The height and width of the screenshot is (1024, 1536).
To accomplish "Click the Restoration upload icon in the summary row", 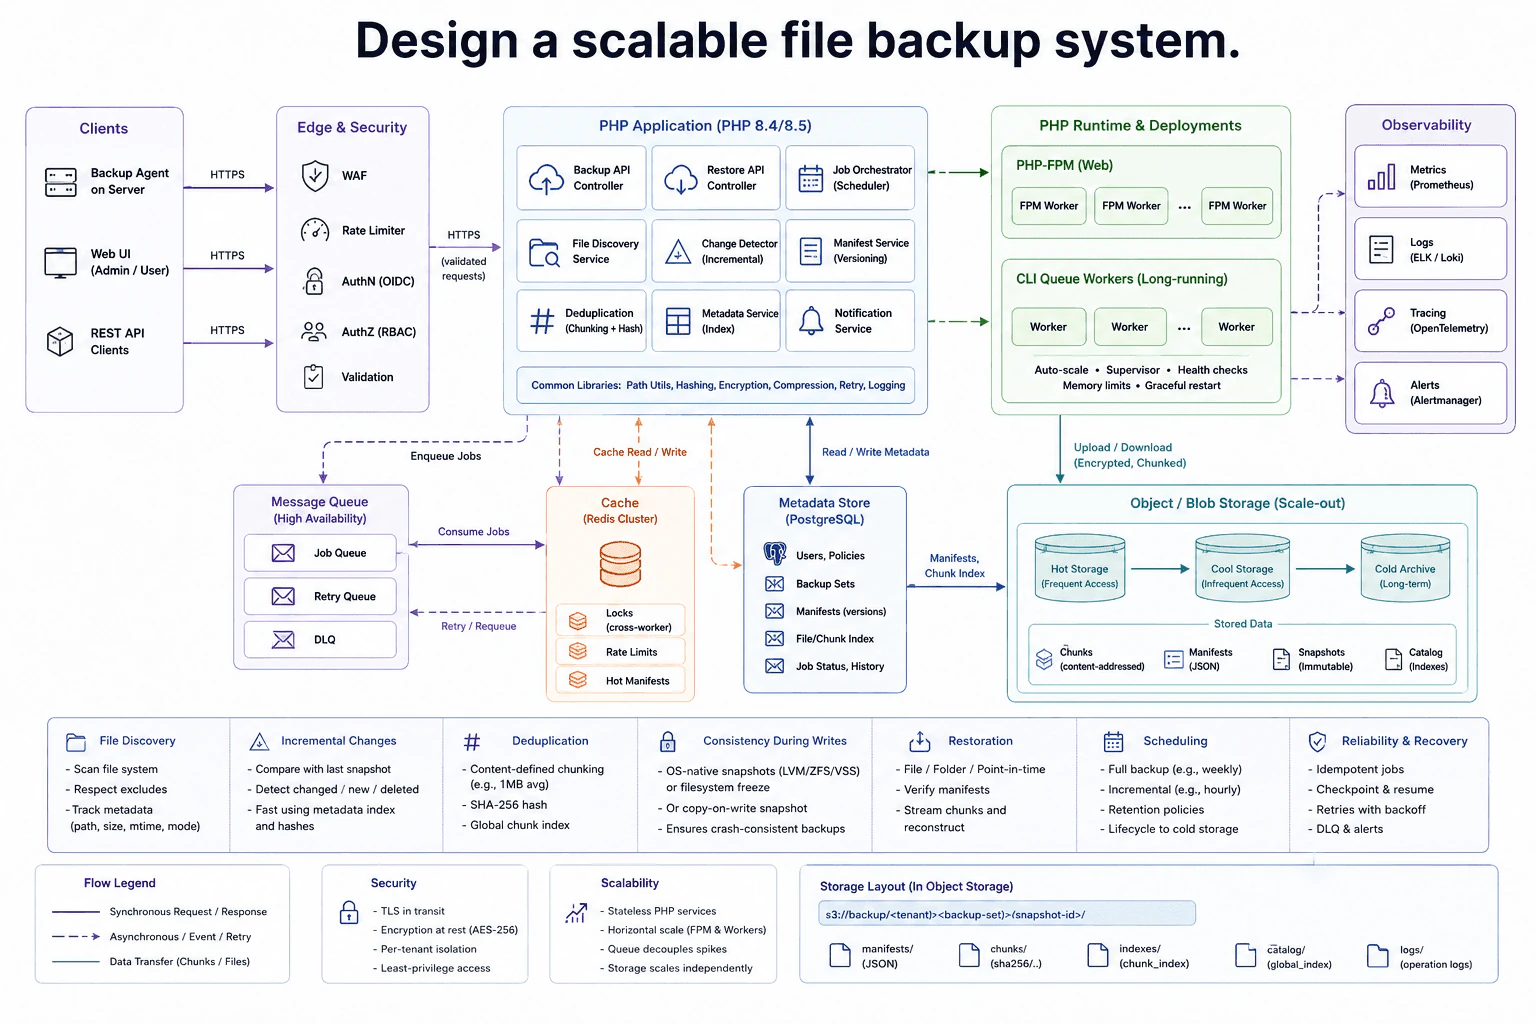I will (x=920, y=741).
